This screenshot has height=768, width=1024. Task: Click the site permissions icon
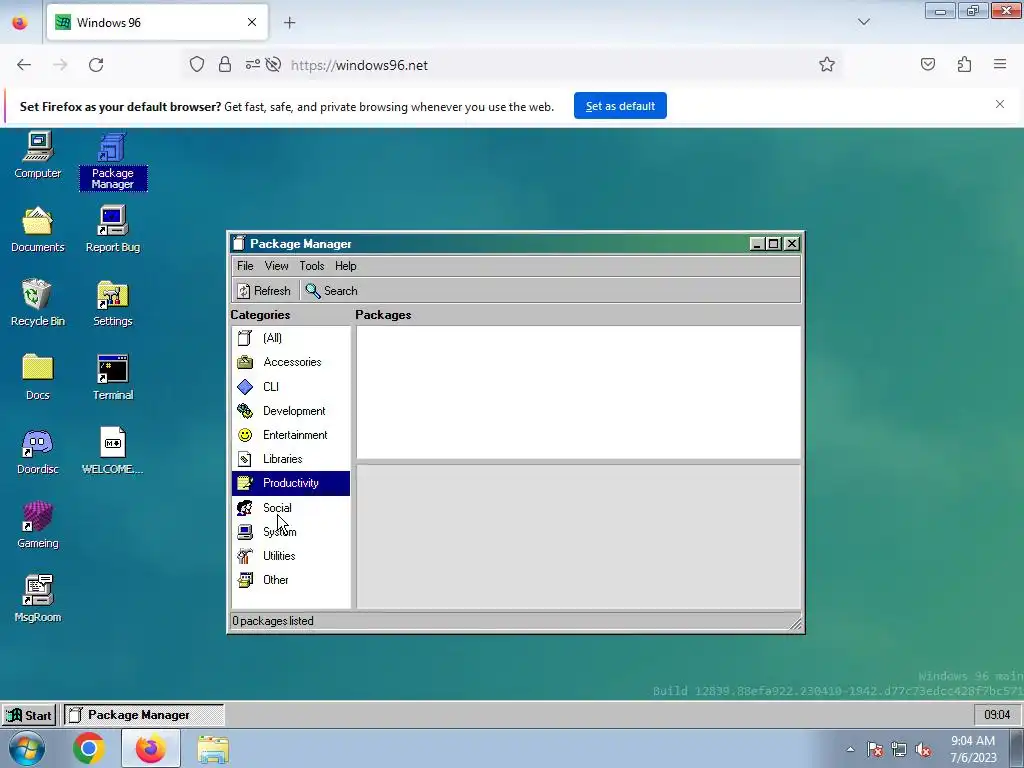(x=253, y=65)
